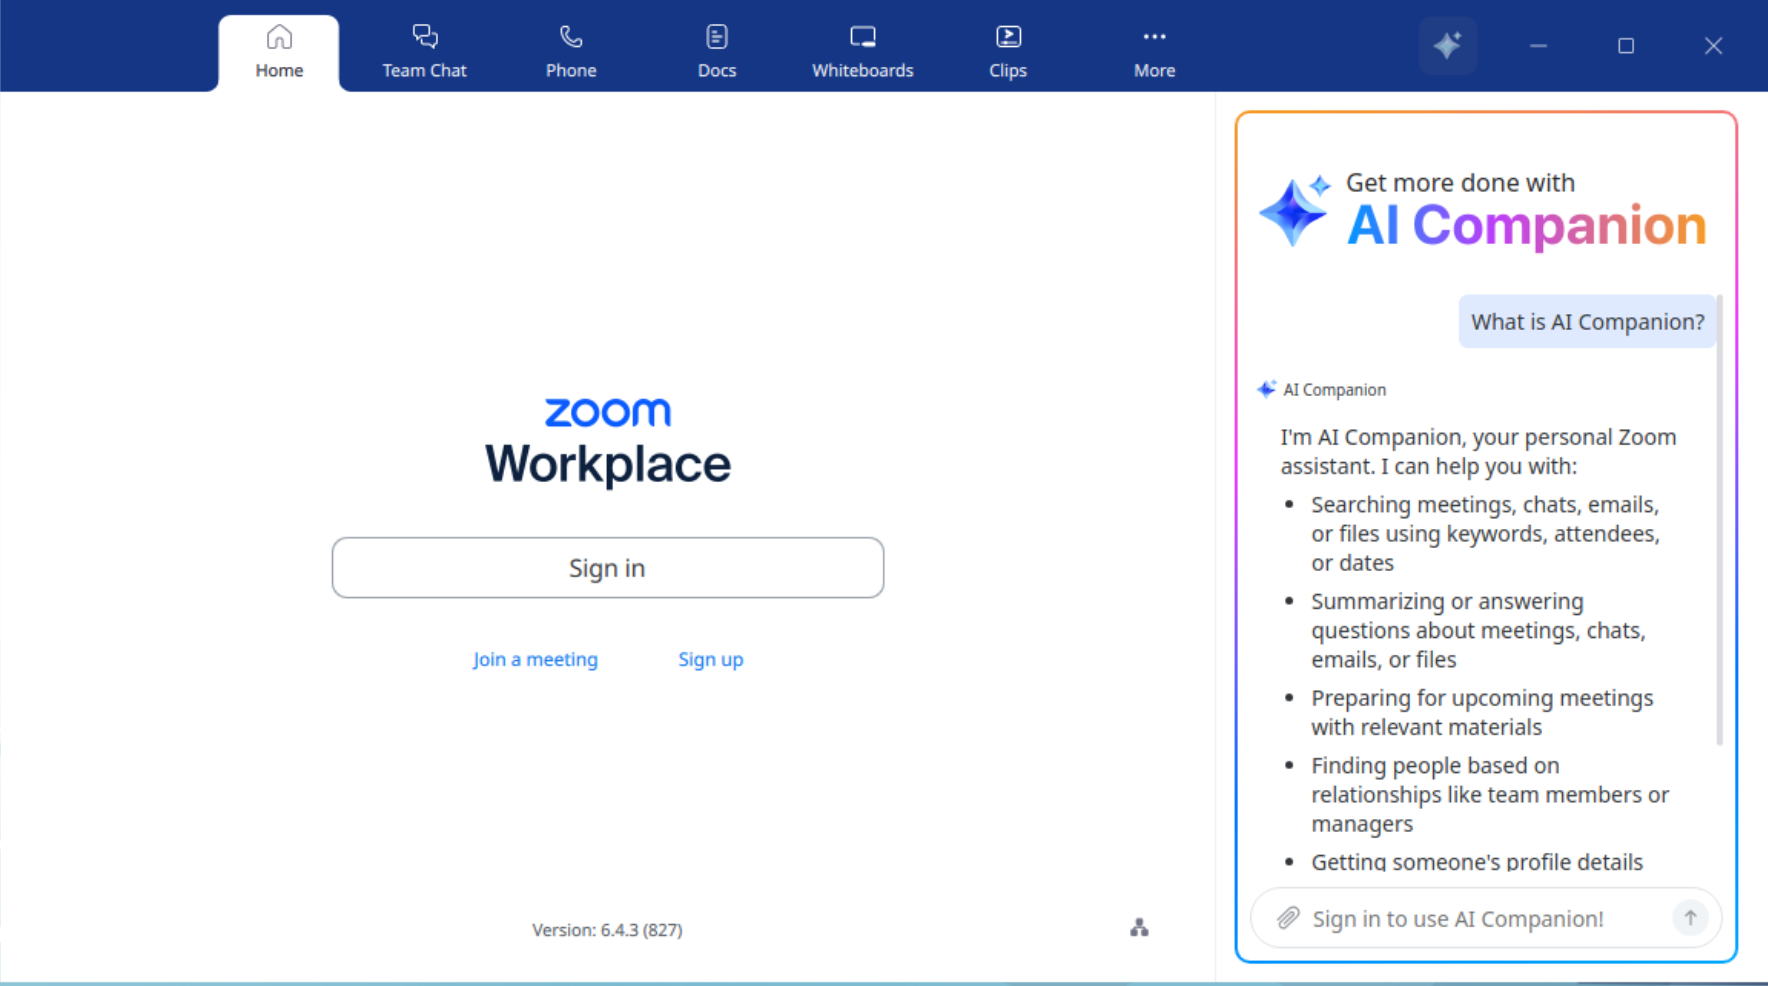Click the "What is AI Companion?" chat bubble
This screenshot has width=1768, height=986.
(1587, 321)
